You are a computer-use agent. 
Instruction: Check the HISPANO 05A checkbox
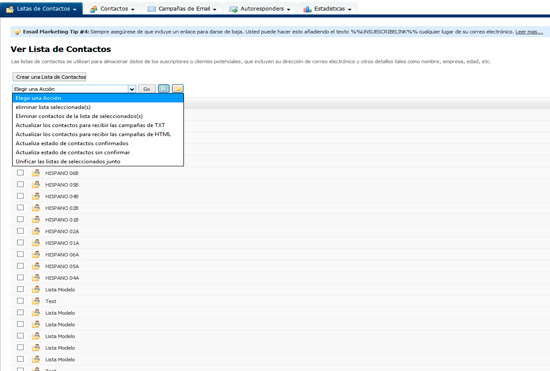click(x=20, y=266)
